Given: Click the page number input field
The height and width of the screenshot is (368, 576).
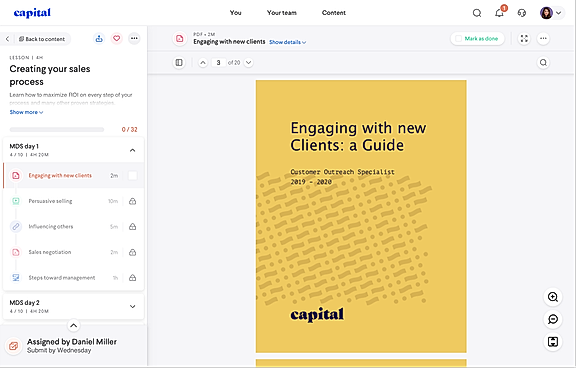Looking at the screenshot, I should [x=219, y=62].
